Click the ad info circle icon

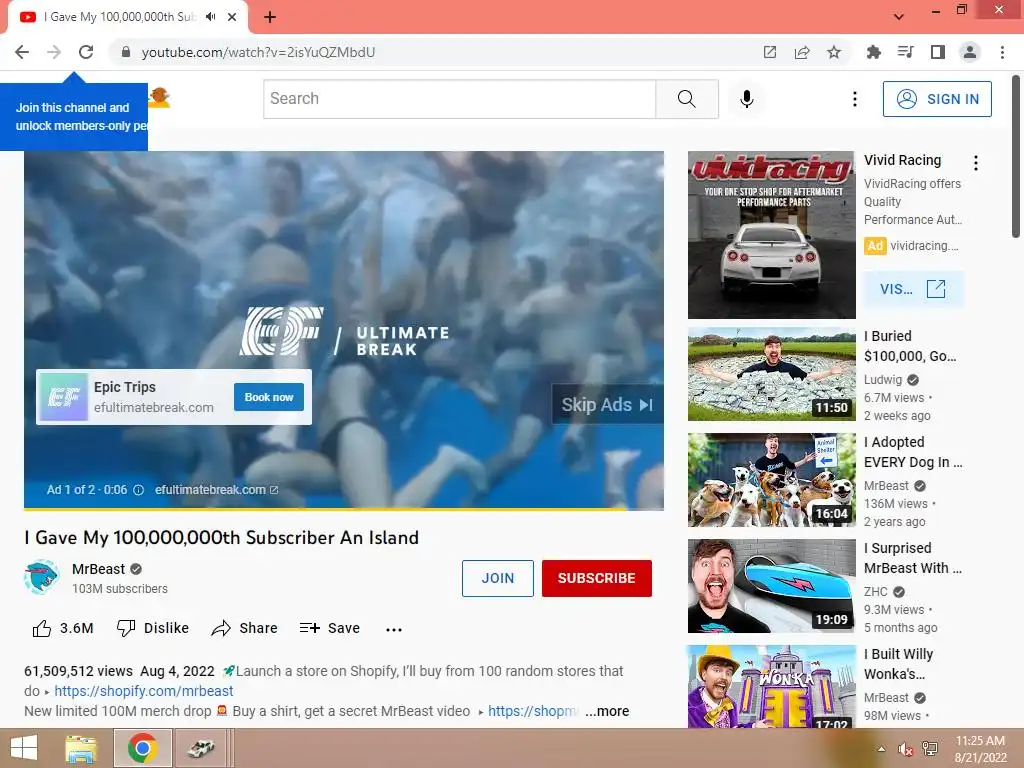click(138, 490)
